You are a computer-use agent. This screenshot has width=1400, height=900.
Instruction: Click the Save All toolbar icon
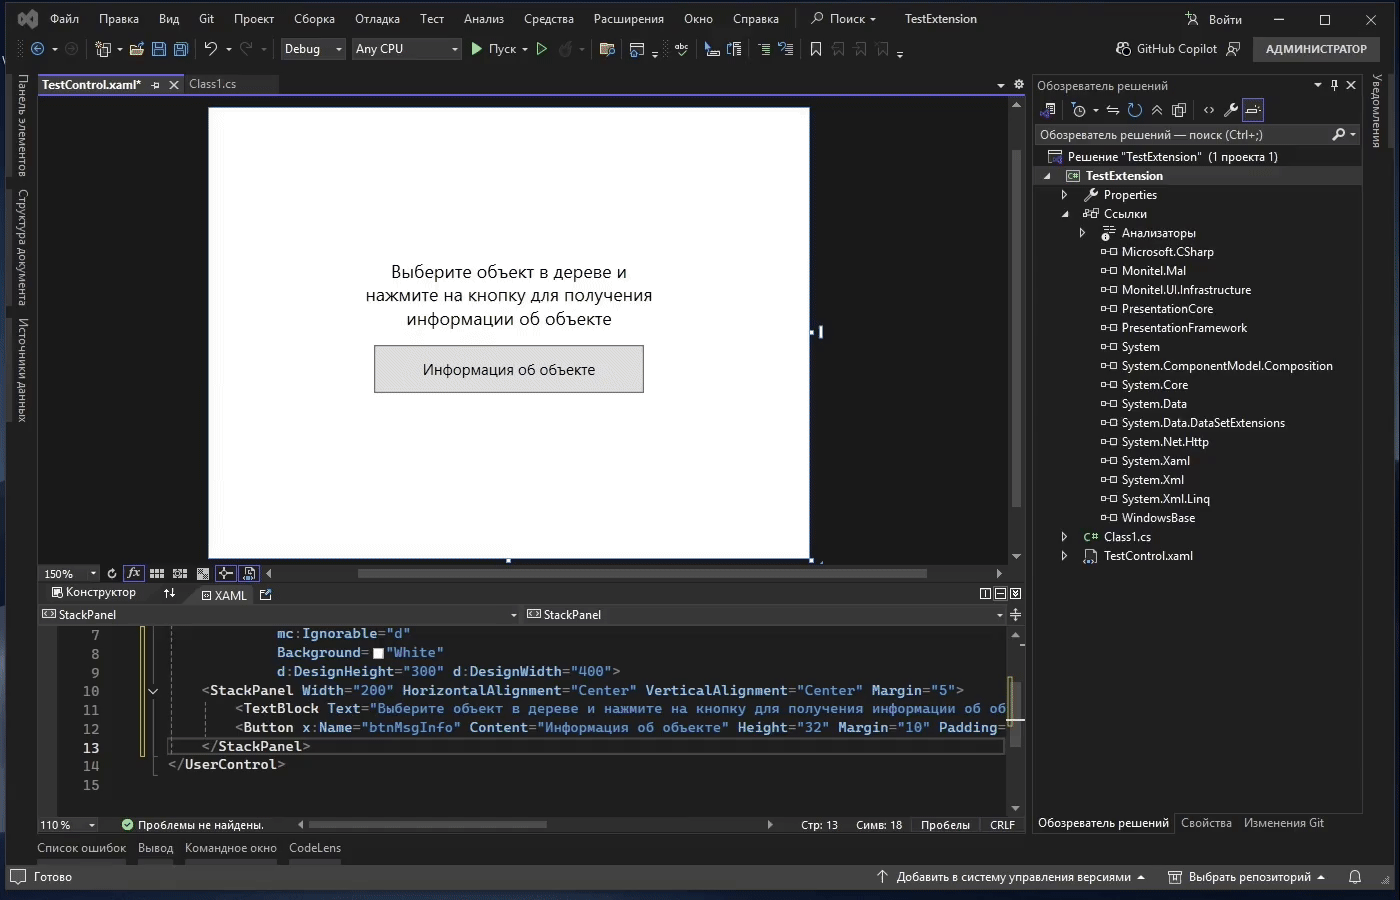(181, 49)
